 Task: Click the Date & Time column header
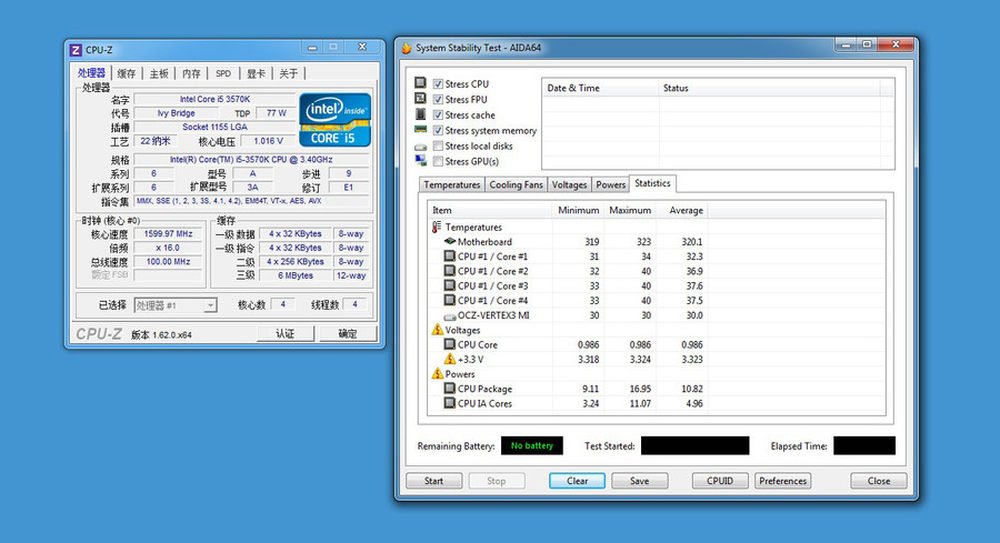pos(600,88)
